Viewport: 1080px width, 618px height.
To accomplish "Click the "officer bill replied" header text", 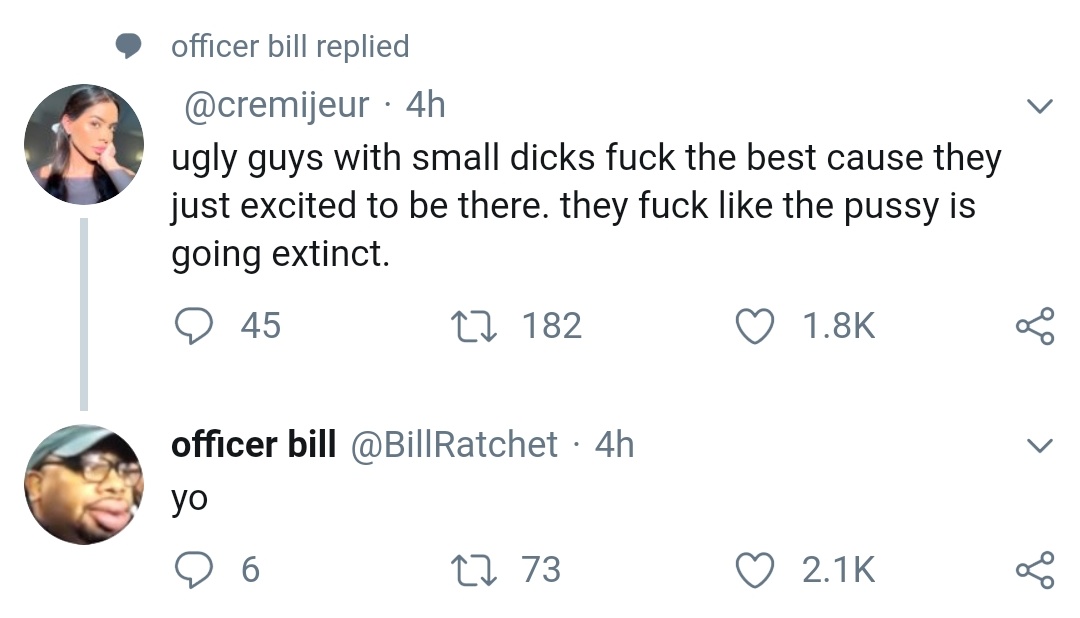I will pyautogui.click(x=290, y=46).
